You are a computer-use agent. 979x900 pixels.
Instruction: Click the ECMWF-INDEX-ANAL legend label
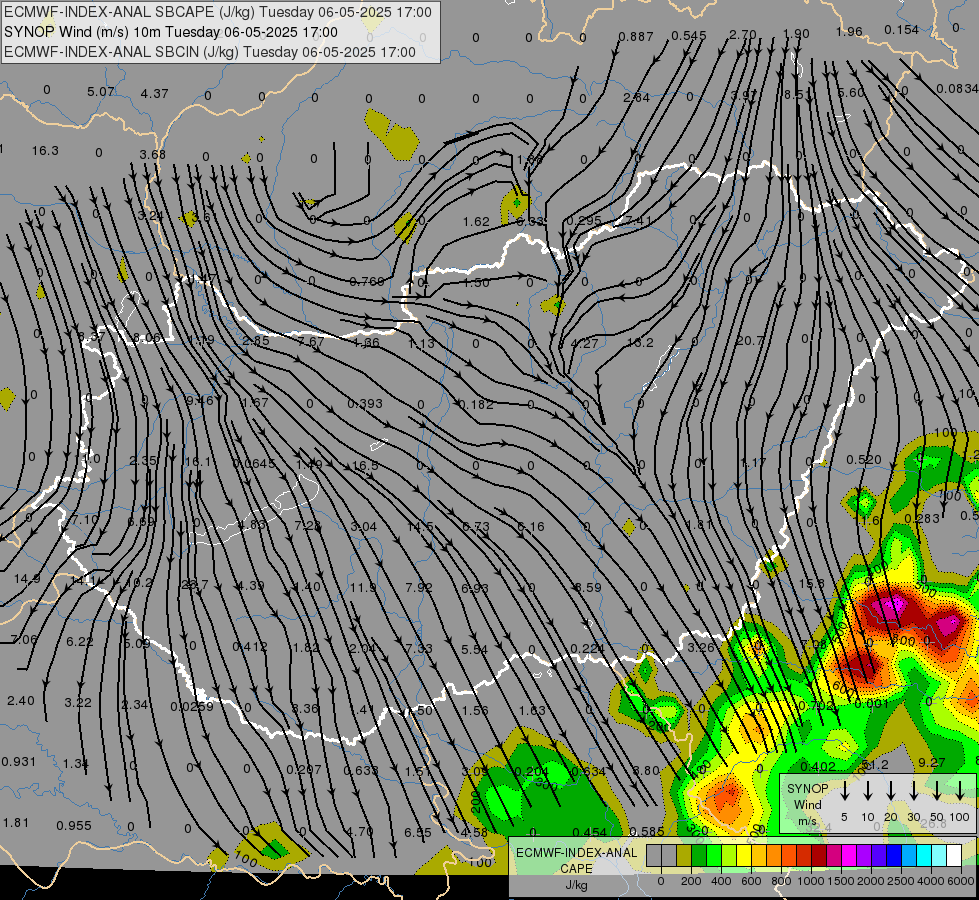tap(576, 853)
